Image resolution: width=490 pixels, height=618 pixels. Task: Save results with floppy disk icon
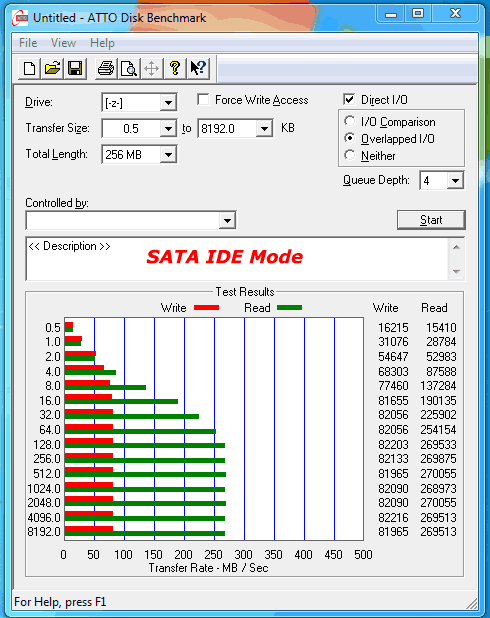pos(75,69)
